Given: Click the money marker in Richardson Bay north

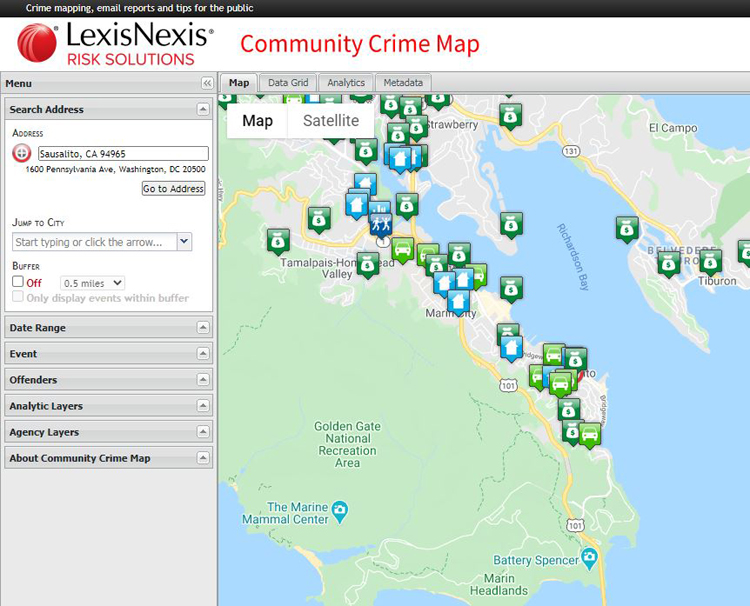Looking at the screenshot, I should tap(511, 224).
